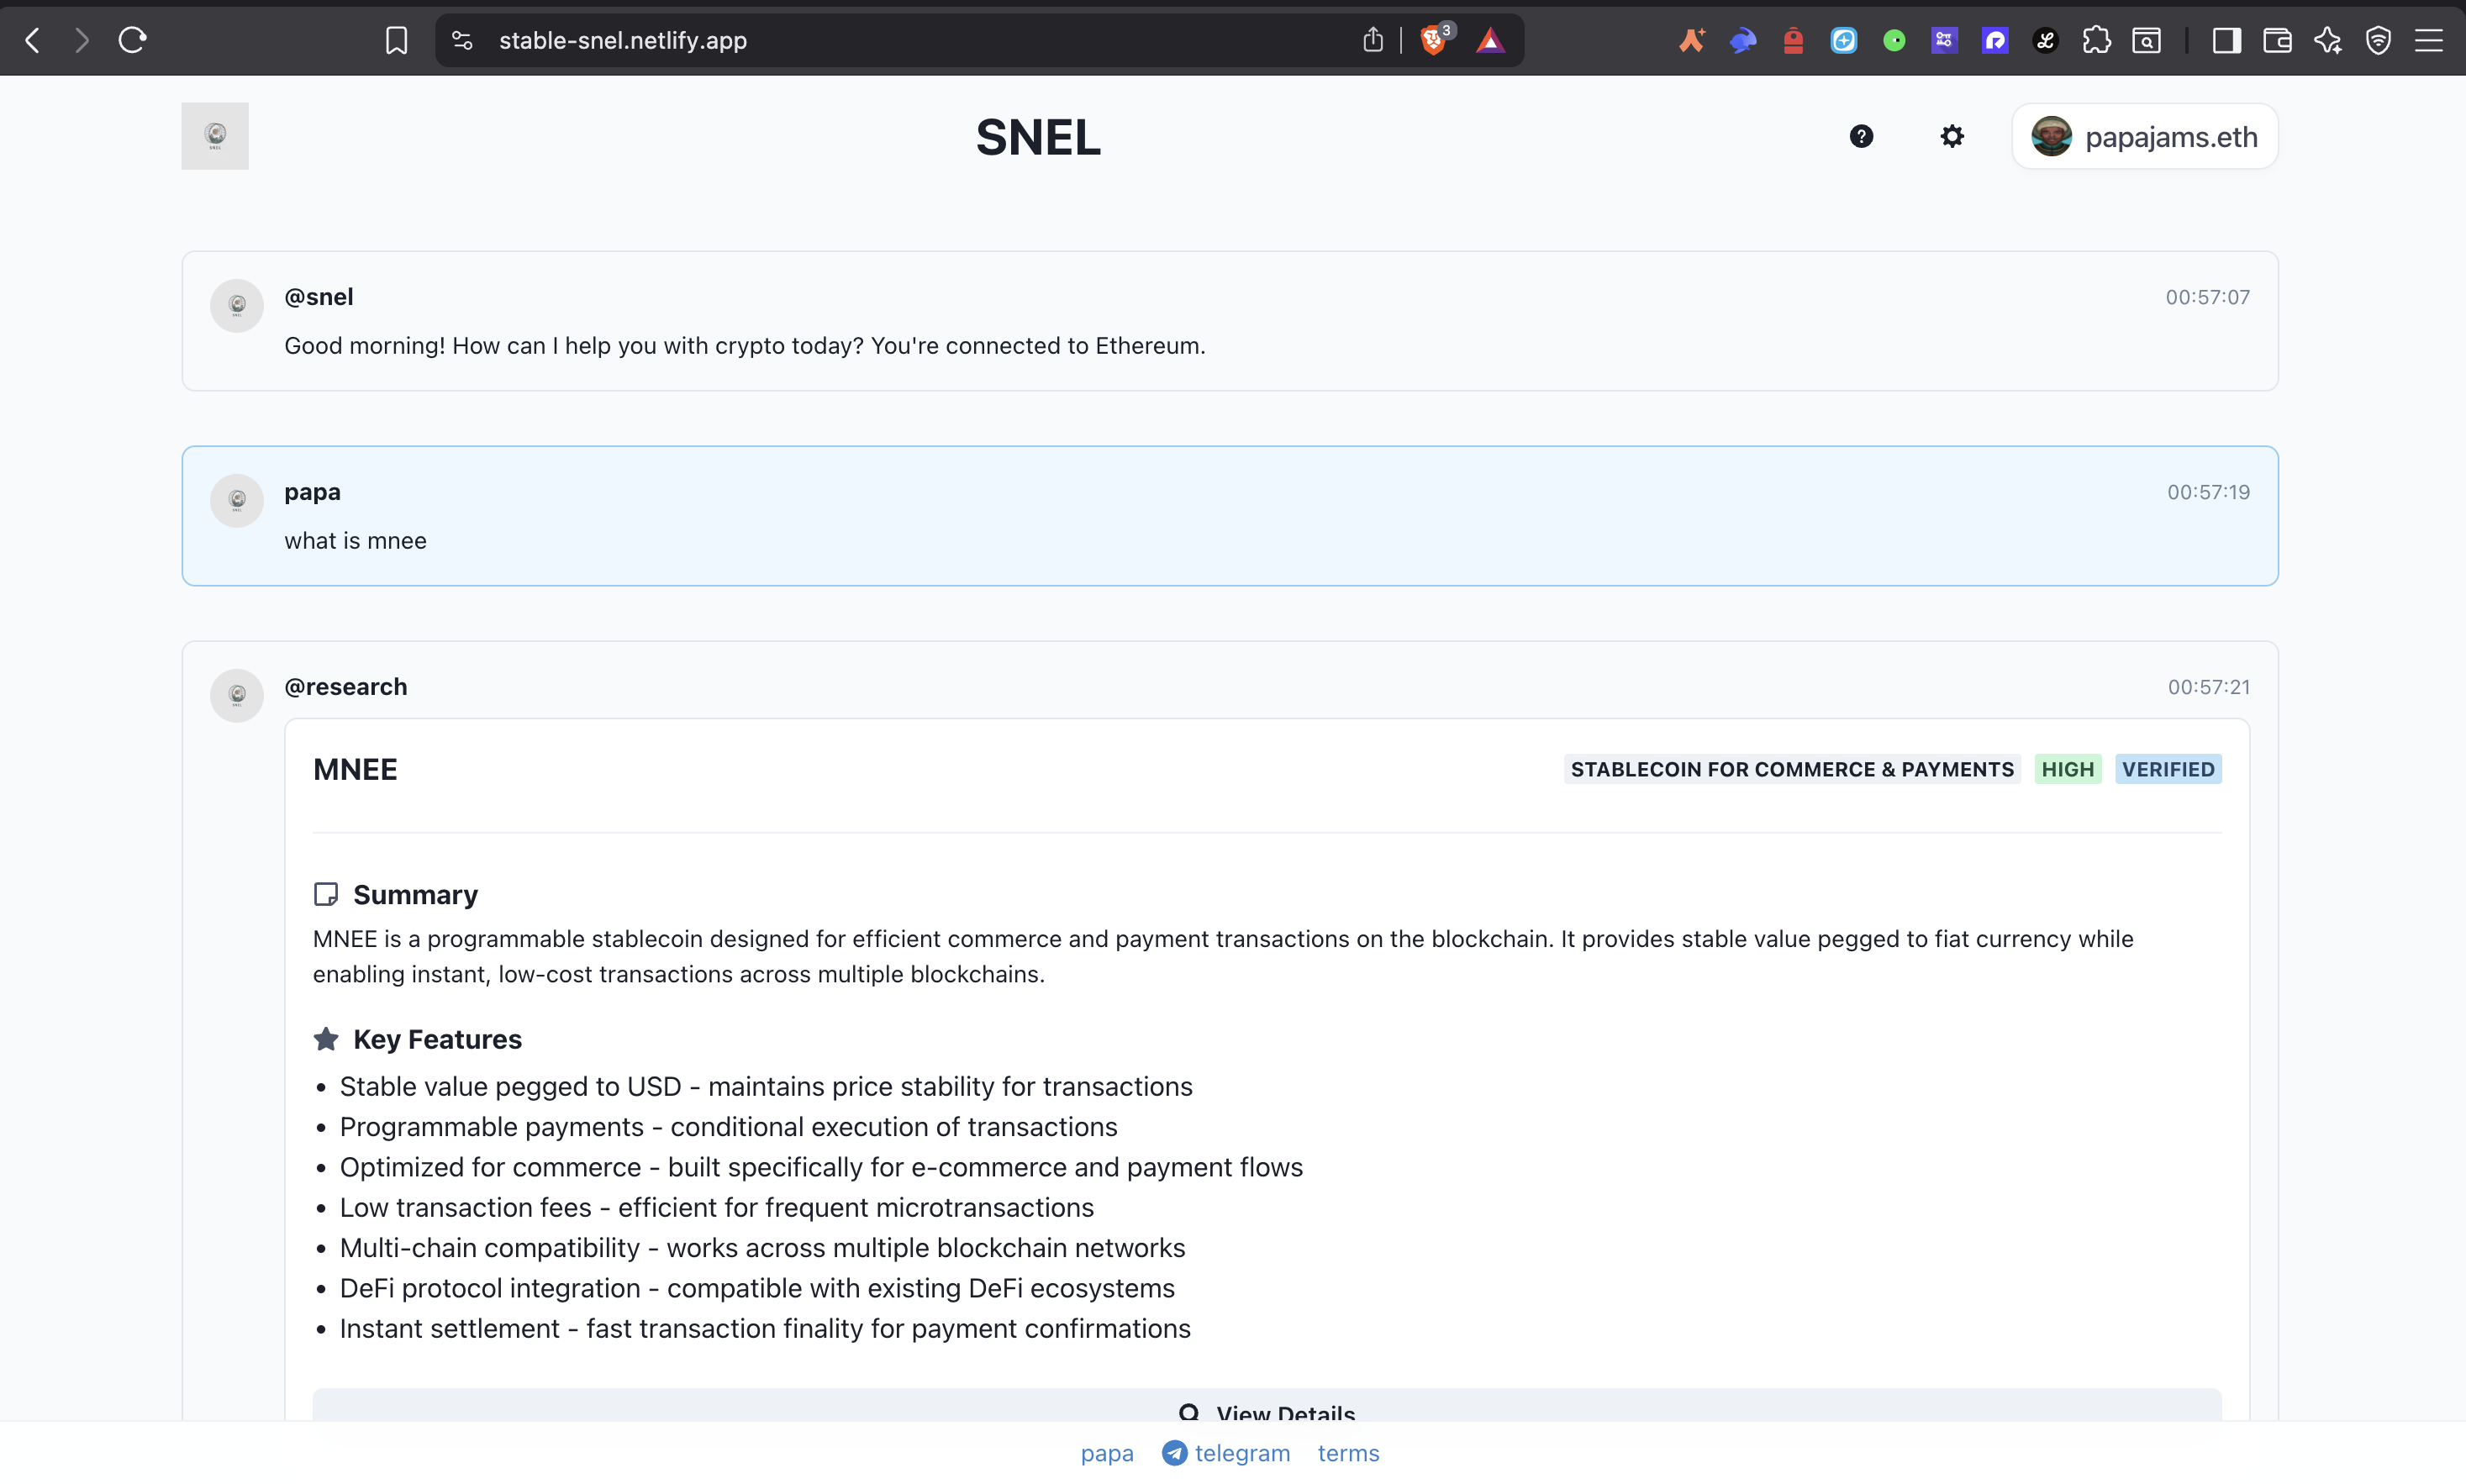Click the papa footer link
The image size is (2466, 1484).
1107,1453
